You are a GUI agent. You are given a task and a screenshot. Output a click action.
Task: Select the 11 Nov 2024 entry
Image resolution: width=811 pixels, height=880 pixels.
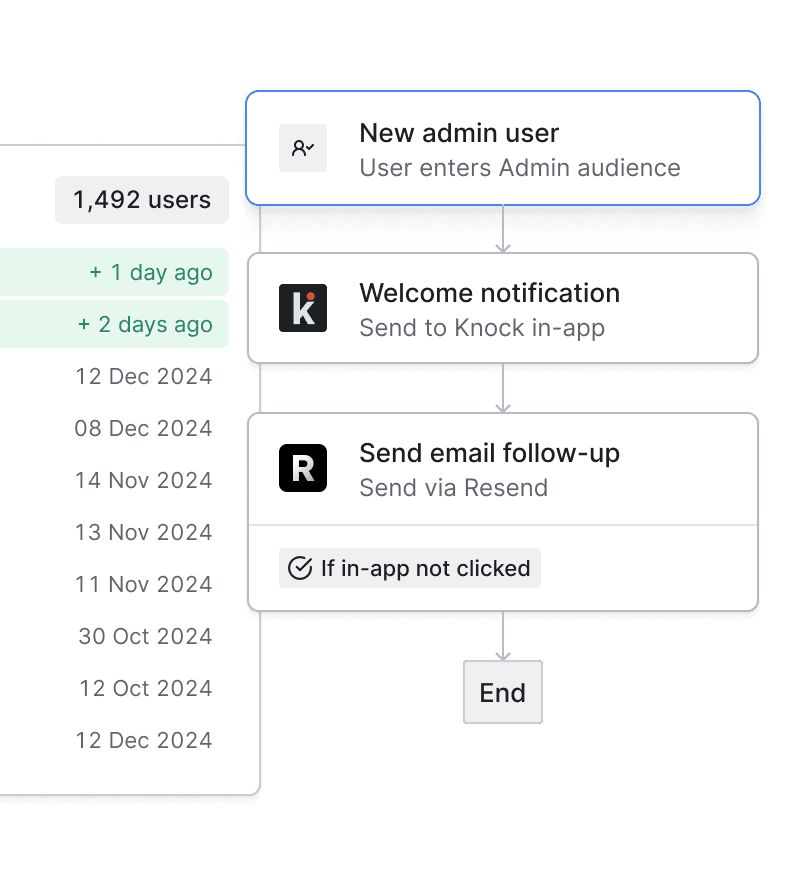143,585
